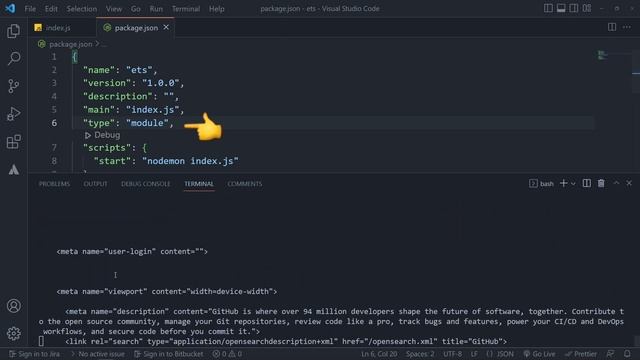The height and width of the screenshot is (360, 640).
Task: Open the File menu
Action: coord(30,9)
